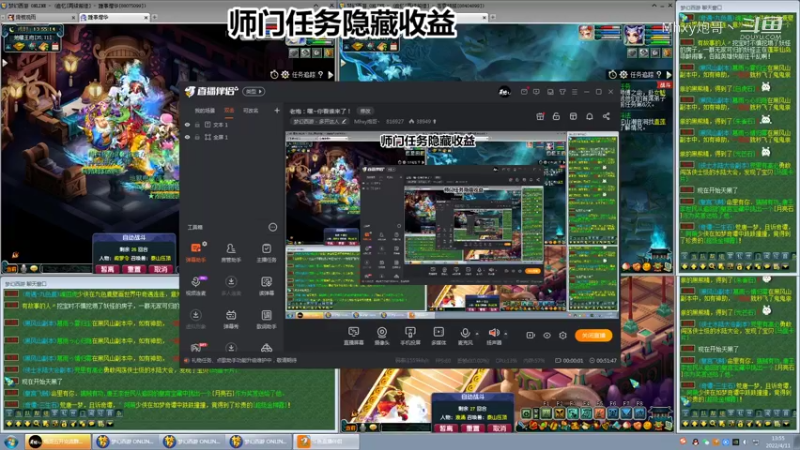Viewport: 800px width, 450px height.
Task: Select the 文本 1 source row
Action: pos(232,124)
